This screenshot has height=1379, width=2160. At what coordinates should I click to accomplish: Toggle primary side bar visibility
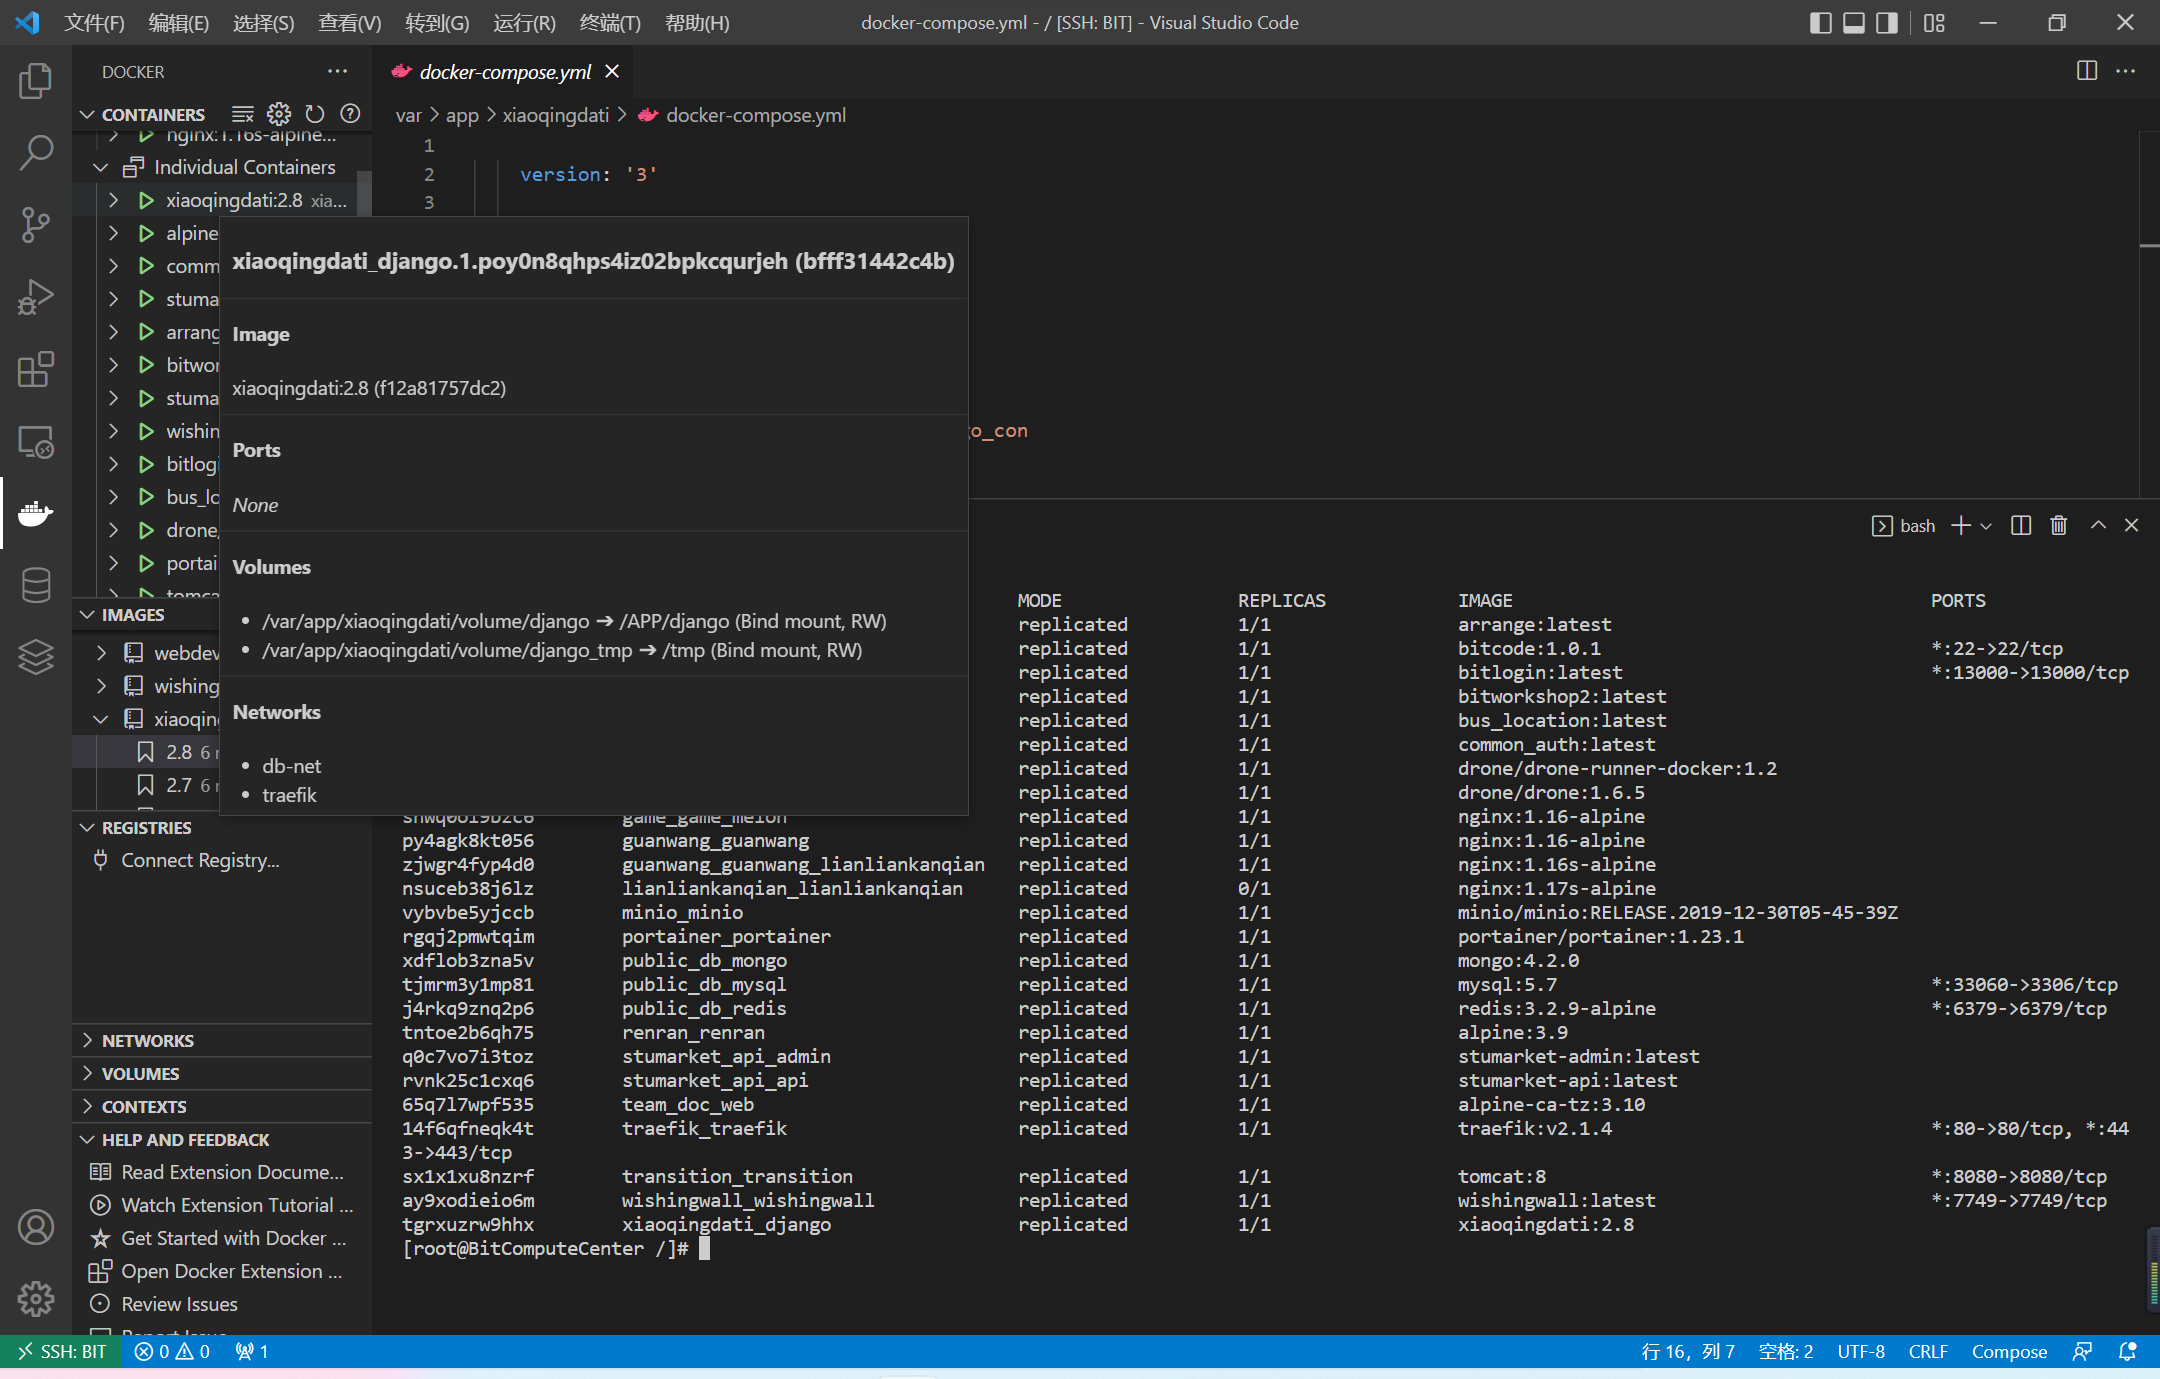click(1821, 23)
